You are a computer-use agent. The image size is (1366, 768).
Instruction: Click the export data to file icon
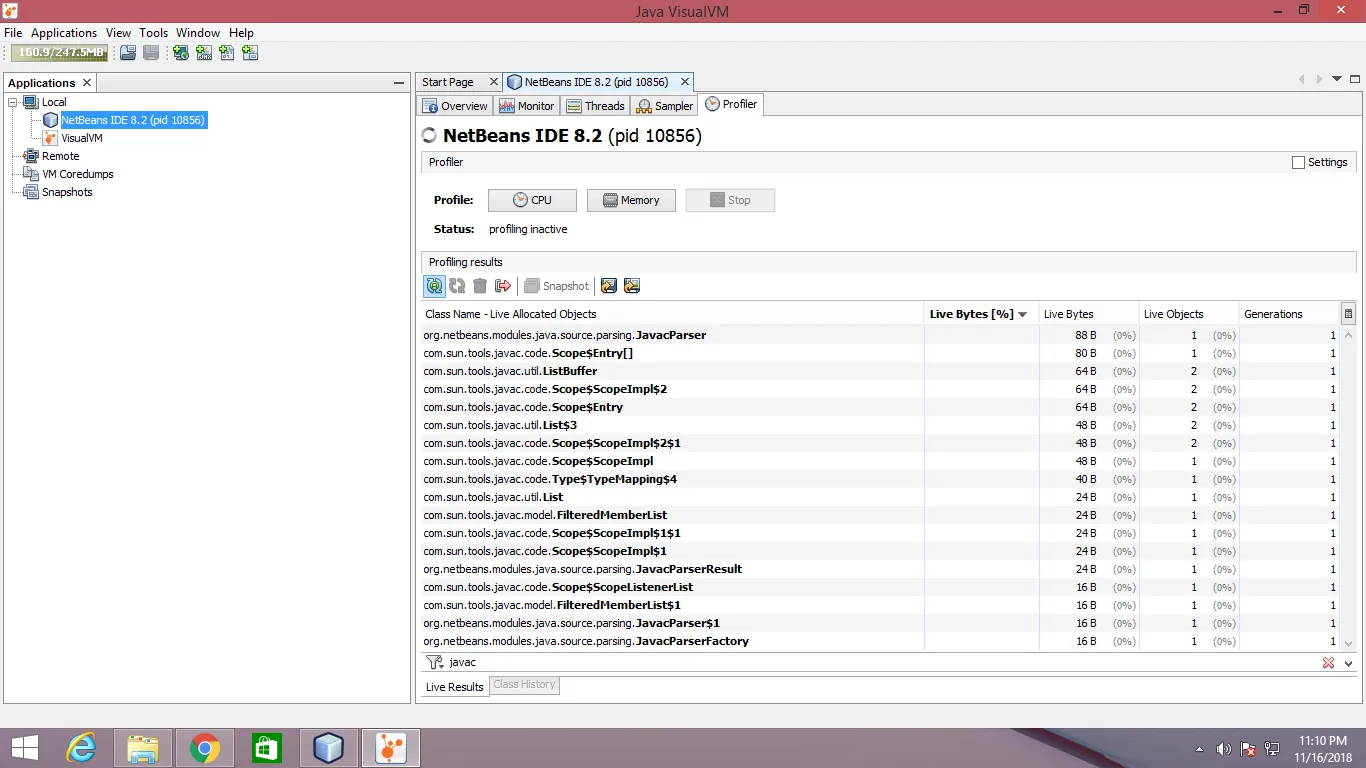tap(609, 286)
